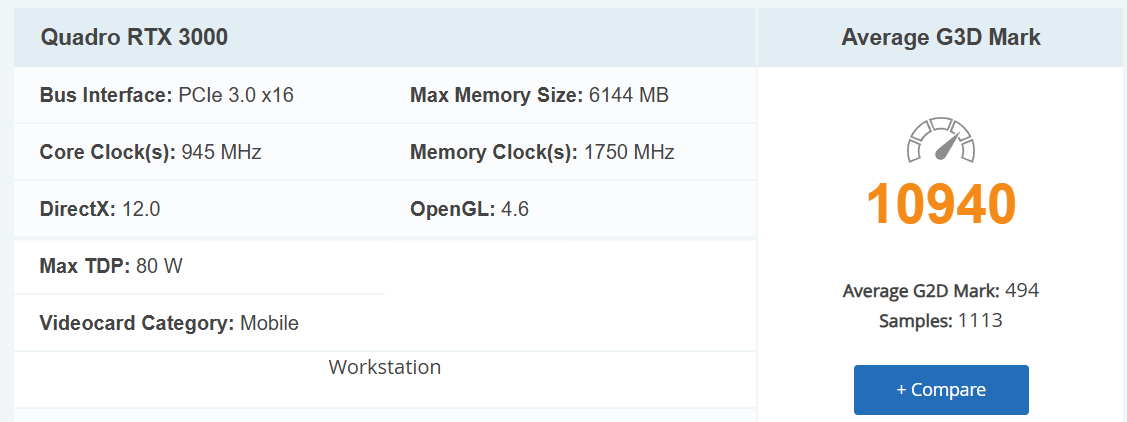This screenshot has width=1127, height=422.
Task: Click the DirectX 12.0 entry
Action: click(100, 209)
